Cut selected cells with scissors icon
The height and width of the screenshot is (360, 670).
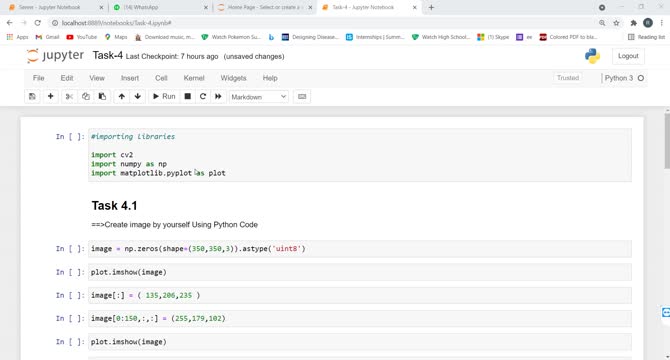(x=69, y=97)
